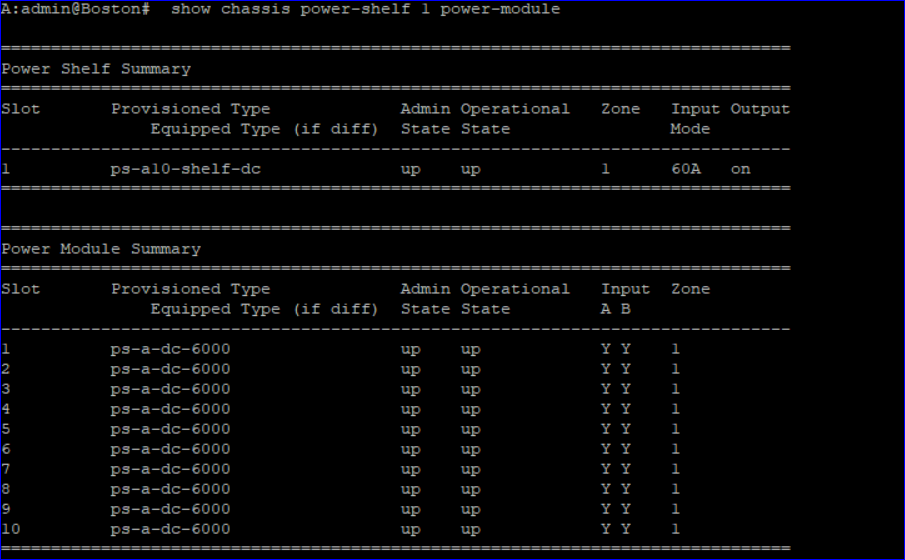Click ps-a-dc-6000 in power module slot 1
This screenshot has width=905, height=560.
(170, 349)
